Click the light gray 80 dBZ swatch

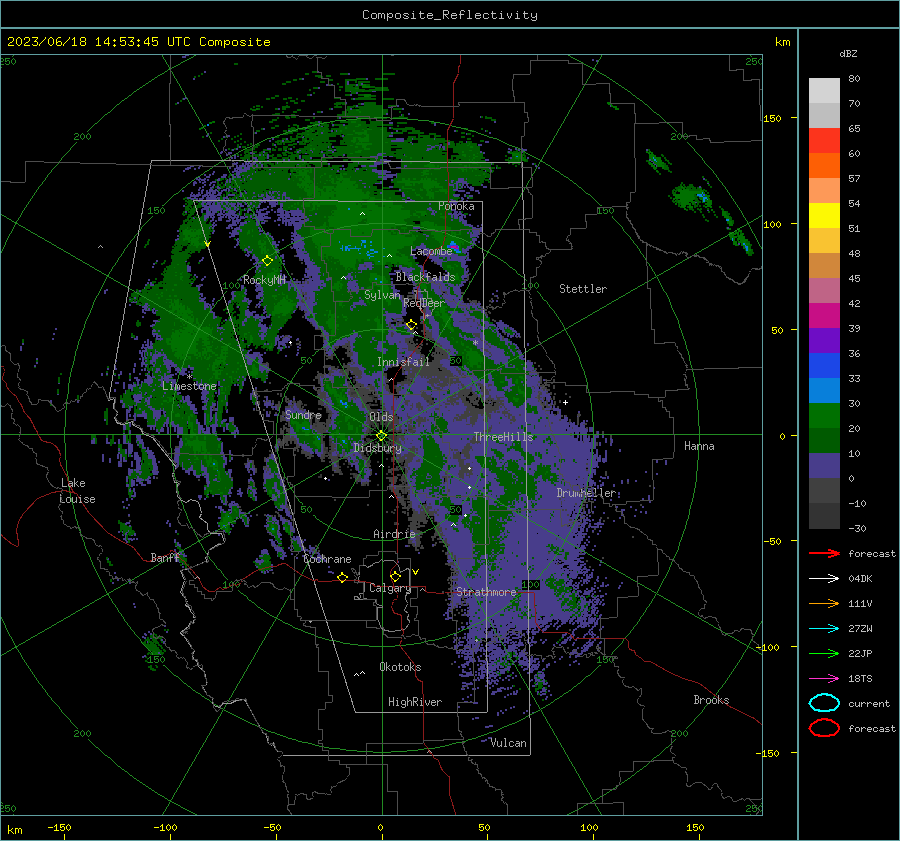[824, 90]
